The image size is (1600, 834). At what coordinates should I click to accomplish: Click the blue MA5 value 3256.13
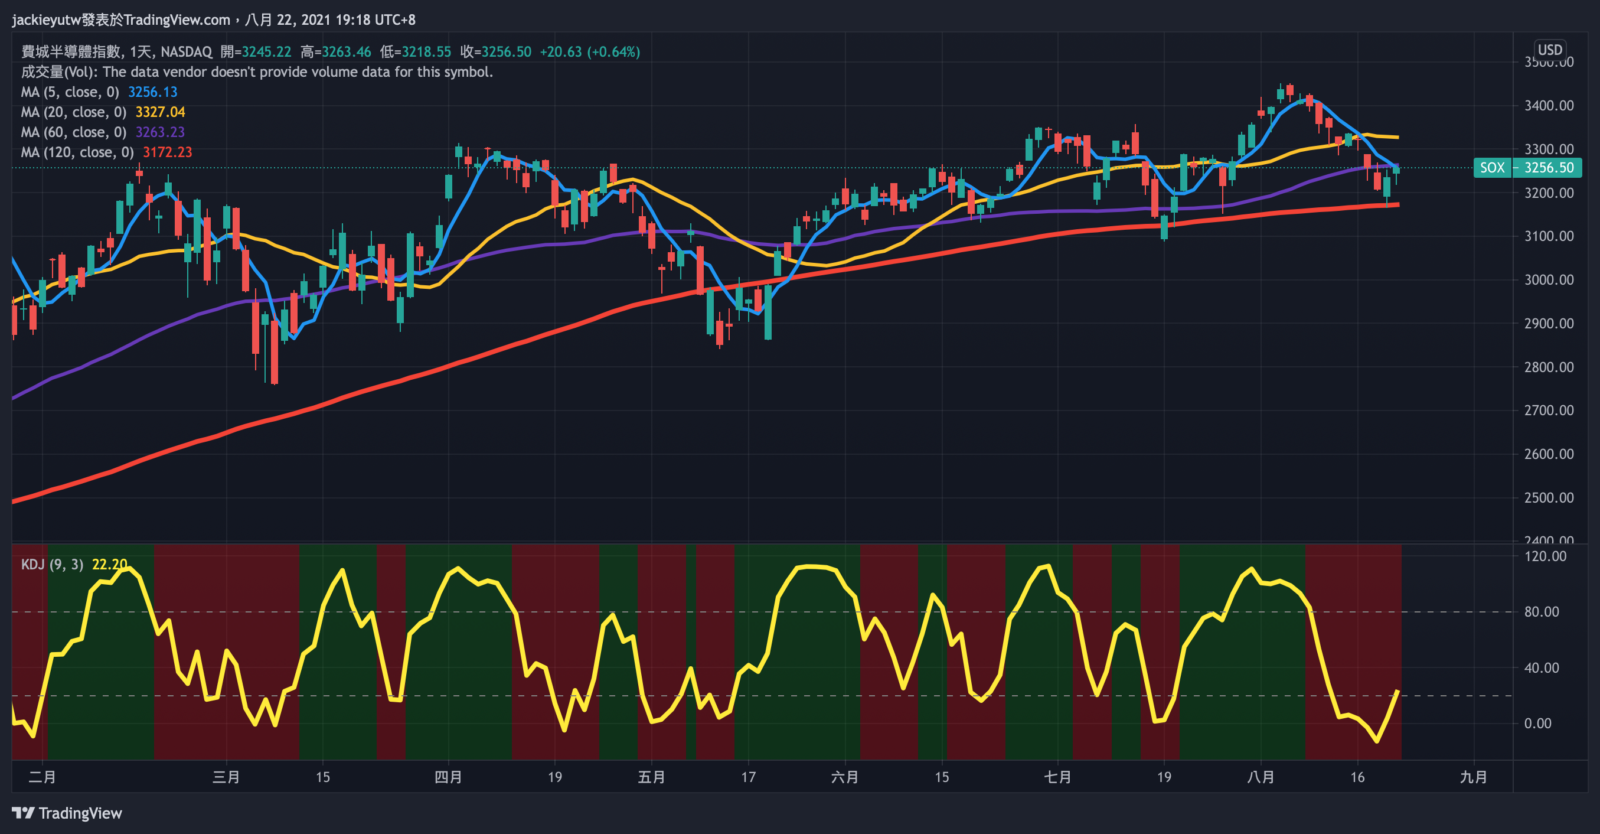coord(152,92)
